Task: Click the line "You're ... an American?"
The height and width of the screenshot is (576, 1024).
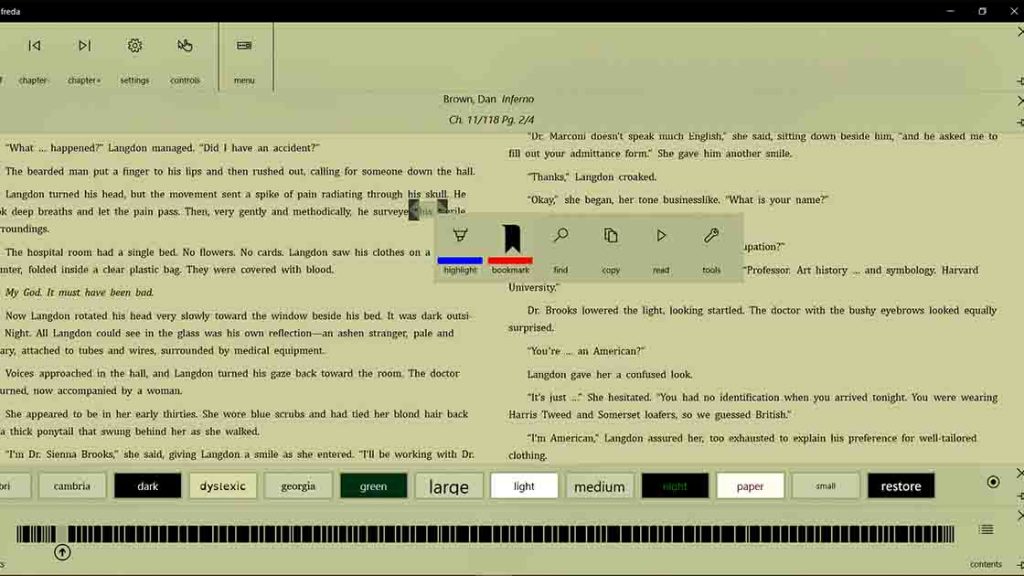Action: point(586,351)
